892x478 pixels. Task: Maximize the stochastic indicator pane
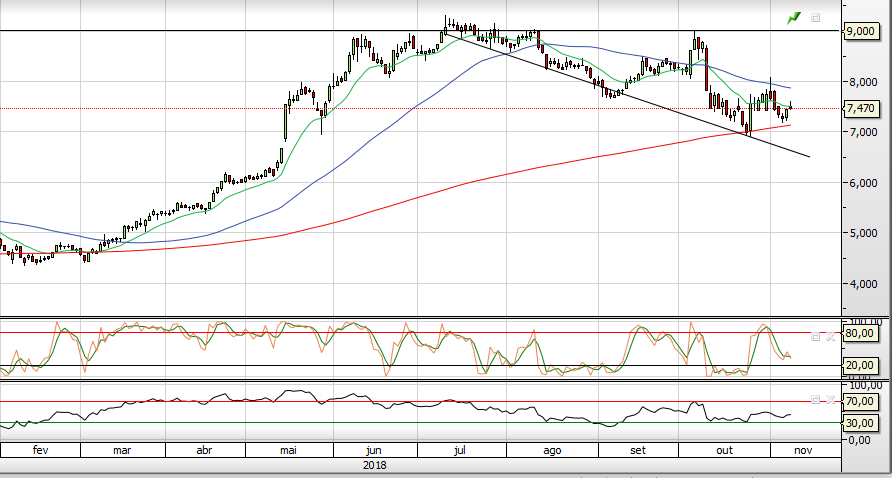[815, 338]
